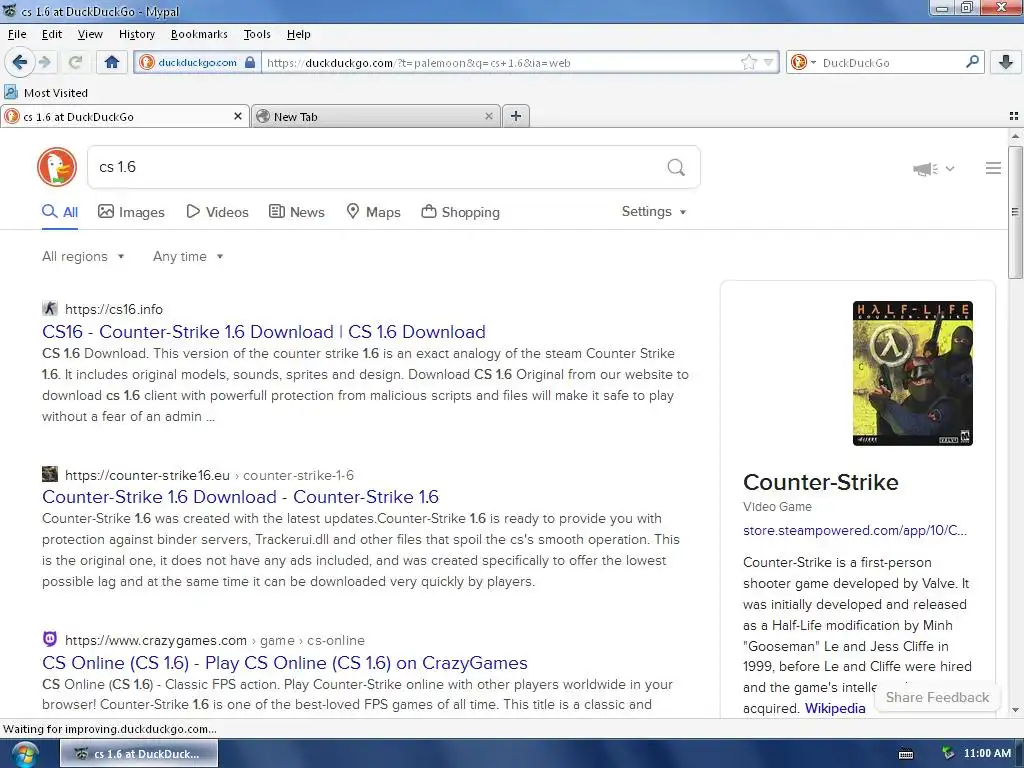Click the toolbar search magnifier icon

click(972, 62)
